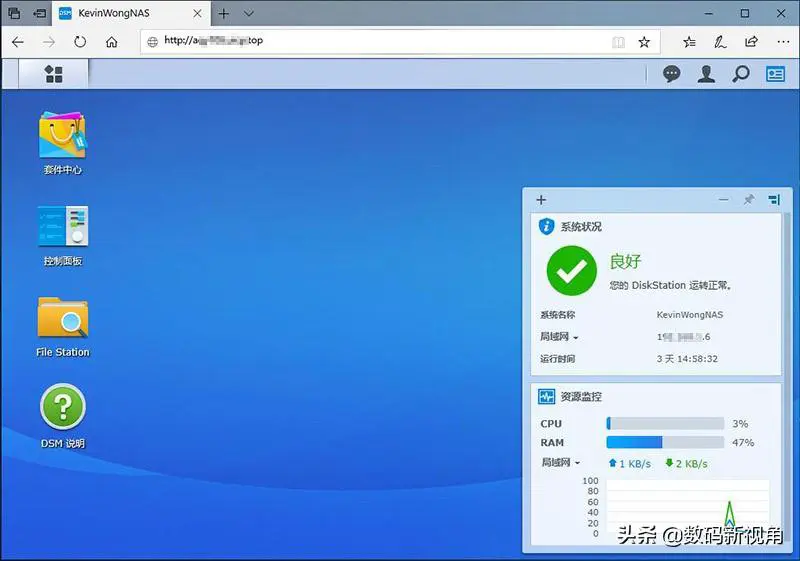Open the Package Center (套件中心) desktop icon
Viewport: 800px width, 561px height.
click(62, 134)
